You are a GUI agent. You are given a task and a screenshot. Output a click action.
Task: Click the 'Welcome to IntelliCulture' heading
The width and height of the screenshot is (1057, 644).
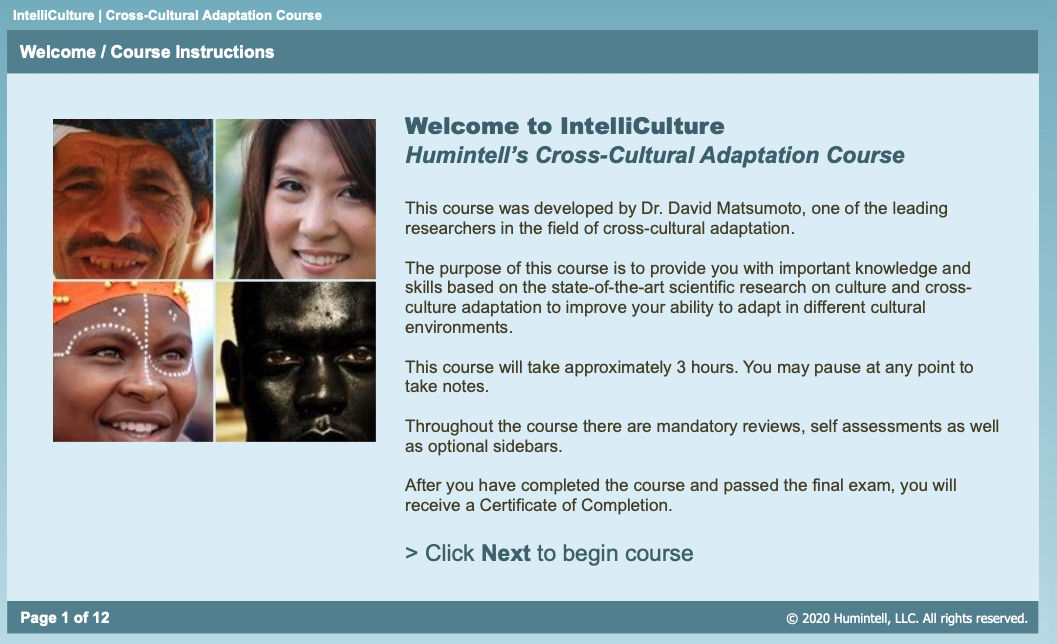point(564,126)
